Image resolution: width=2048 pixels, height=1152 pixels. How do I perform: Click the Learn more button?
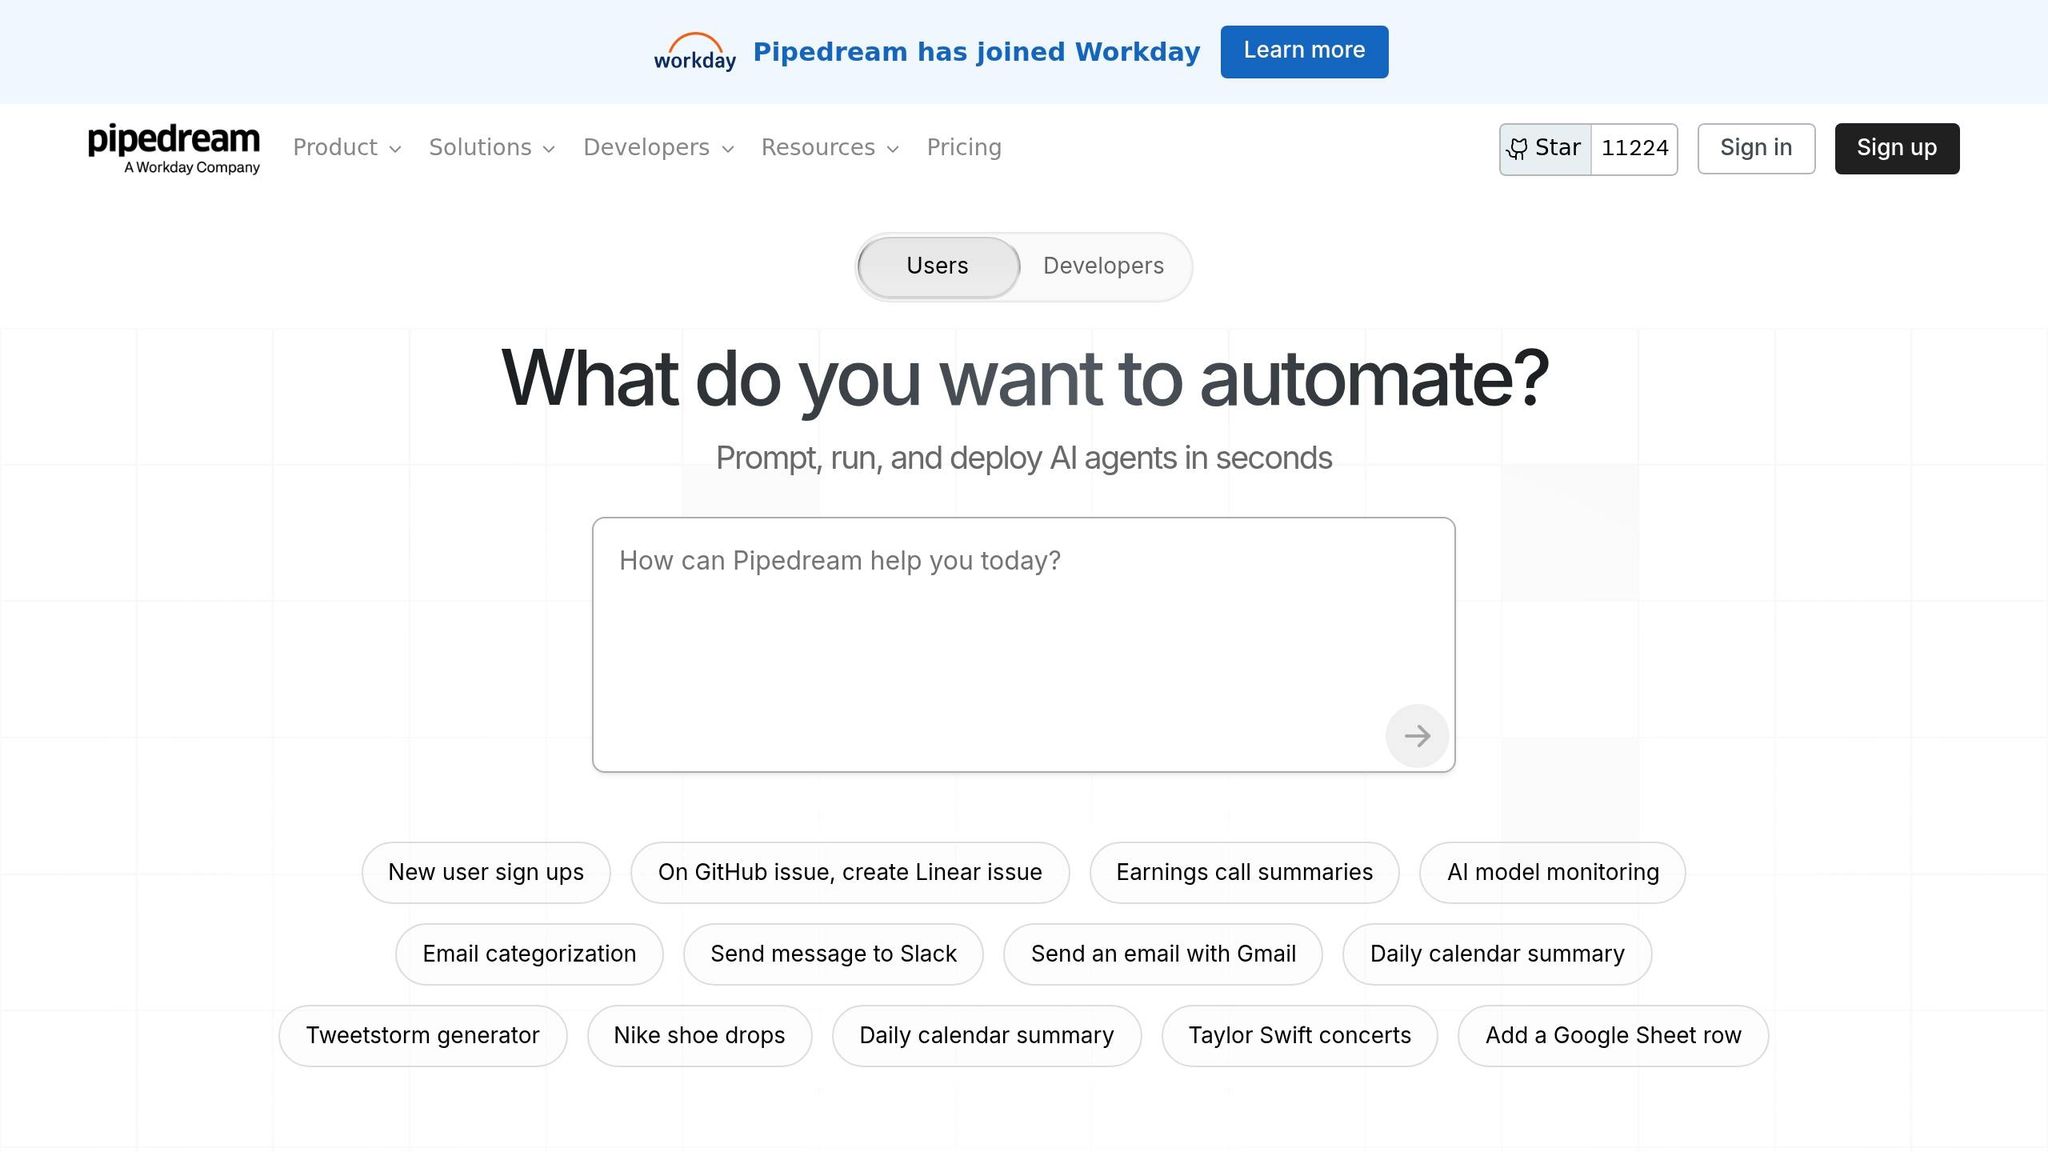pyautogui.click(x=1303, y=51)
